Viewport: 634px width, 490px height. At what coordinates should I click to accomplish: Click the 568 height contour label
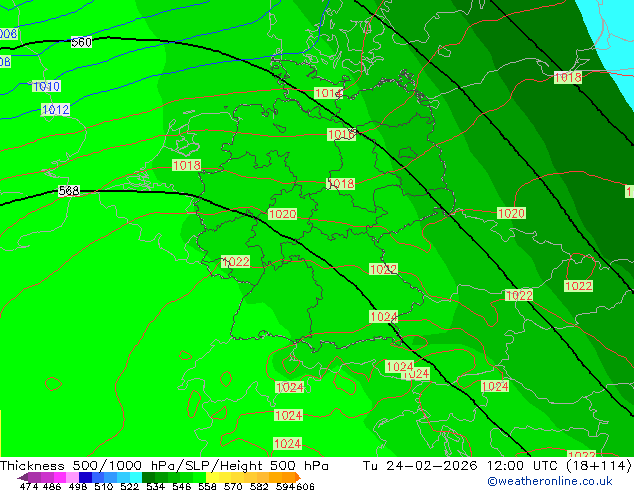click(69, 190)
